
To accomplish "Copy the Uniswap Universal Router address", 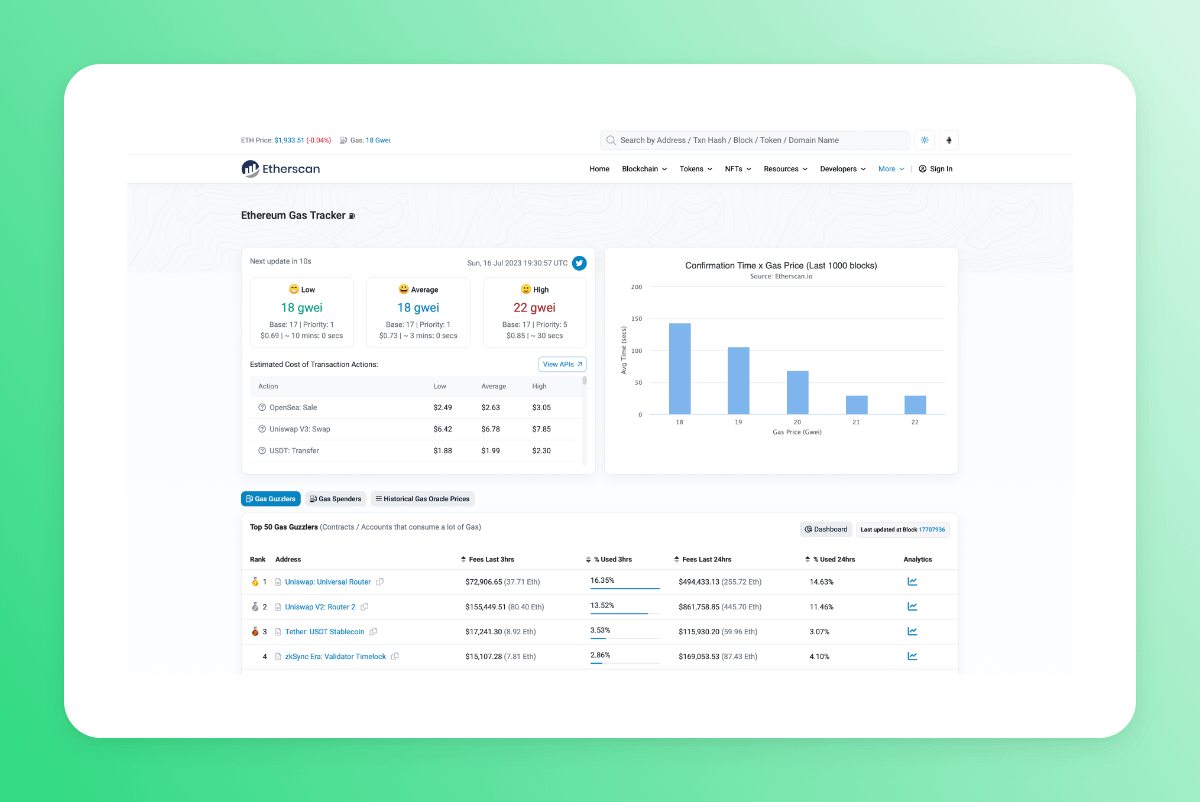I will tap(380, 581).
